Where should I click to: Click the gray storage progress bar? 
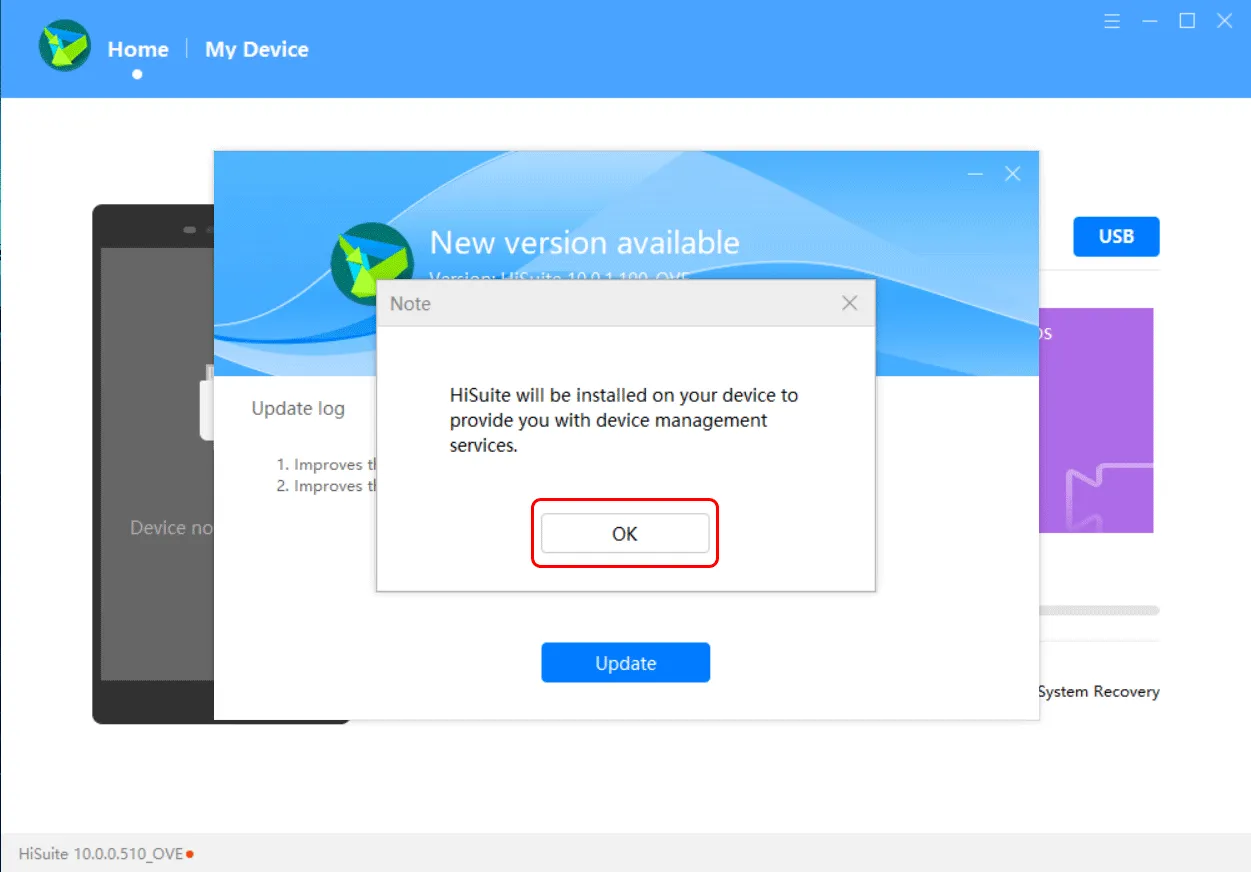click(x=1098, y=610)
